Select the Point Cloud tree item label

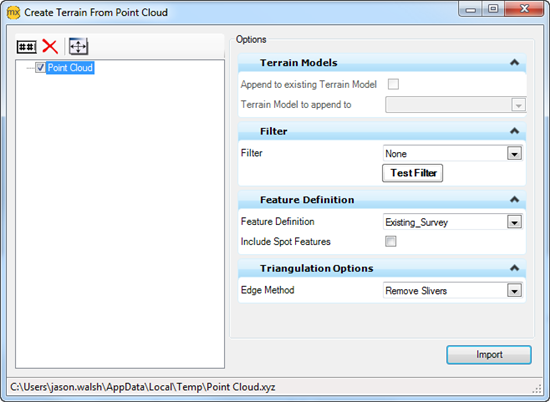pos(70,67)
